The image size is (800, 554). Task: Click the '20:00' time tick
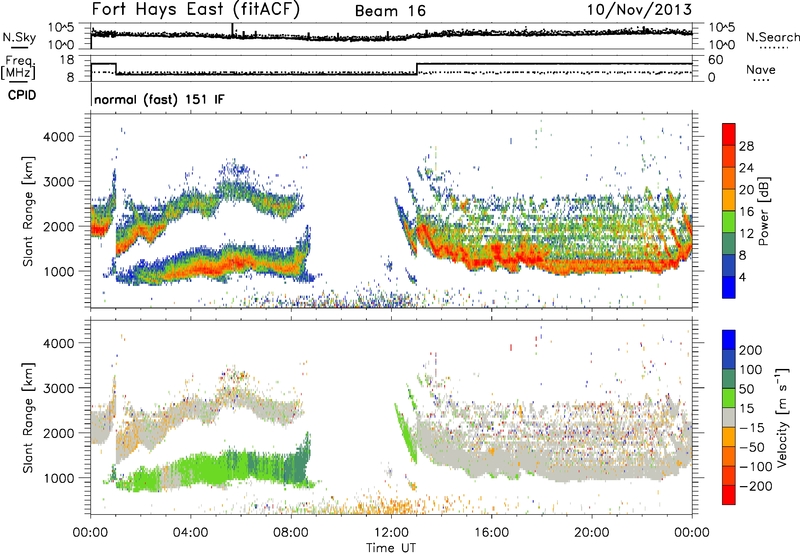click(591, 533)
